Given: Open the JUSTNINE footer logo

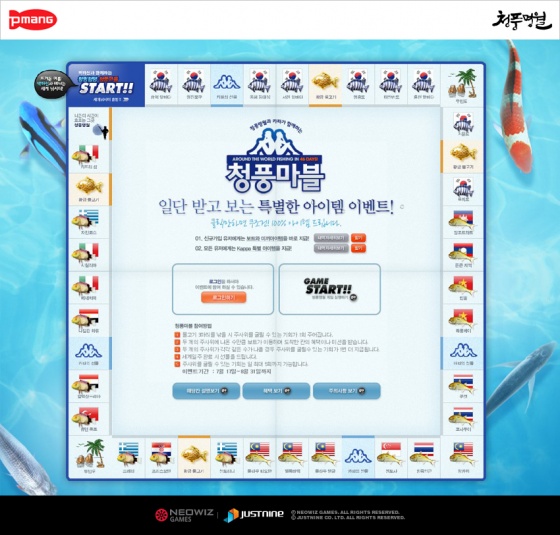Looking at the screenshot, I should point(254,515).
